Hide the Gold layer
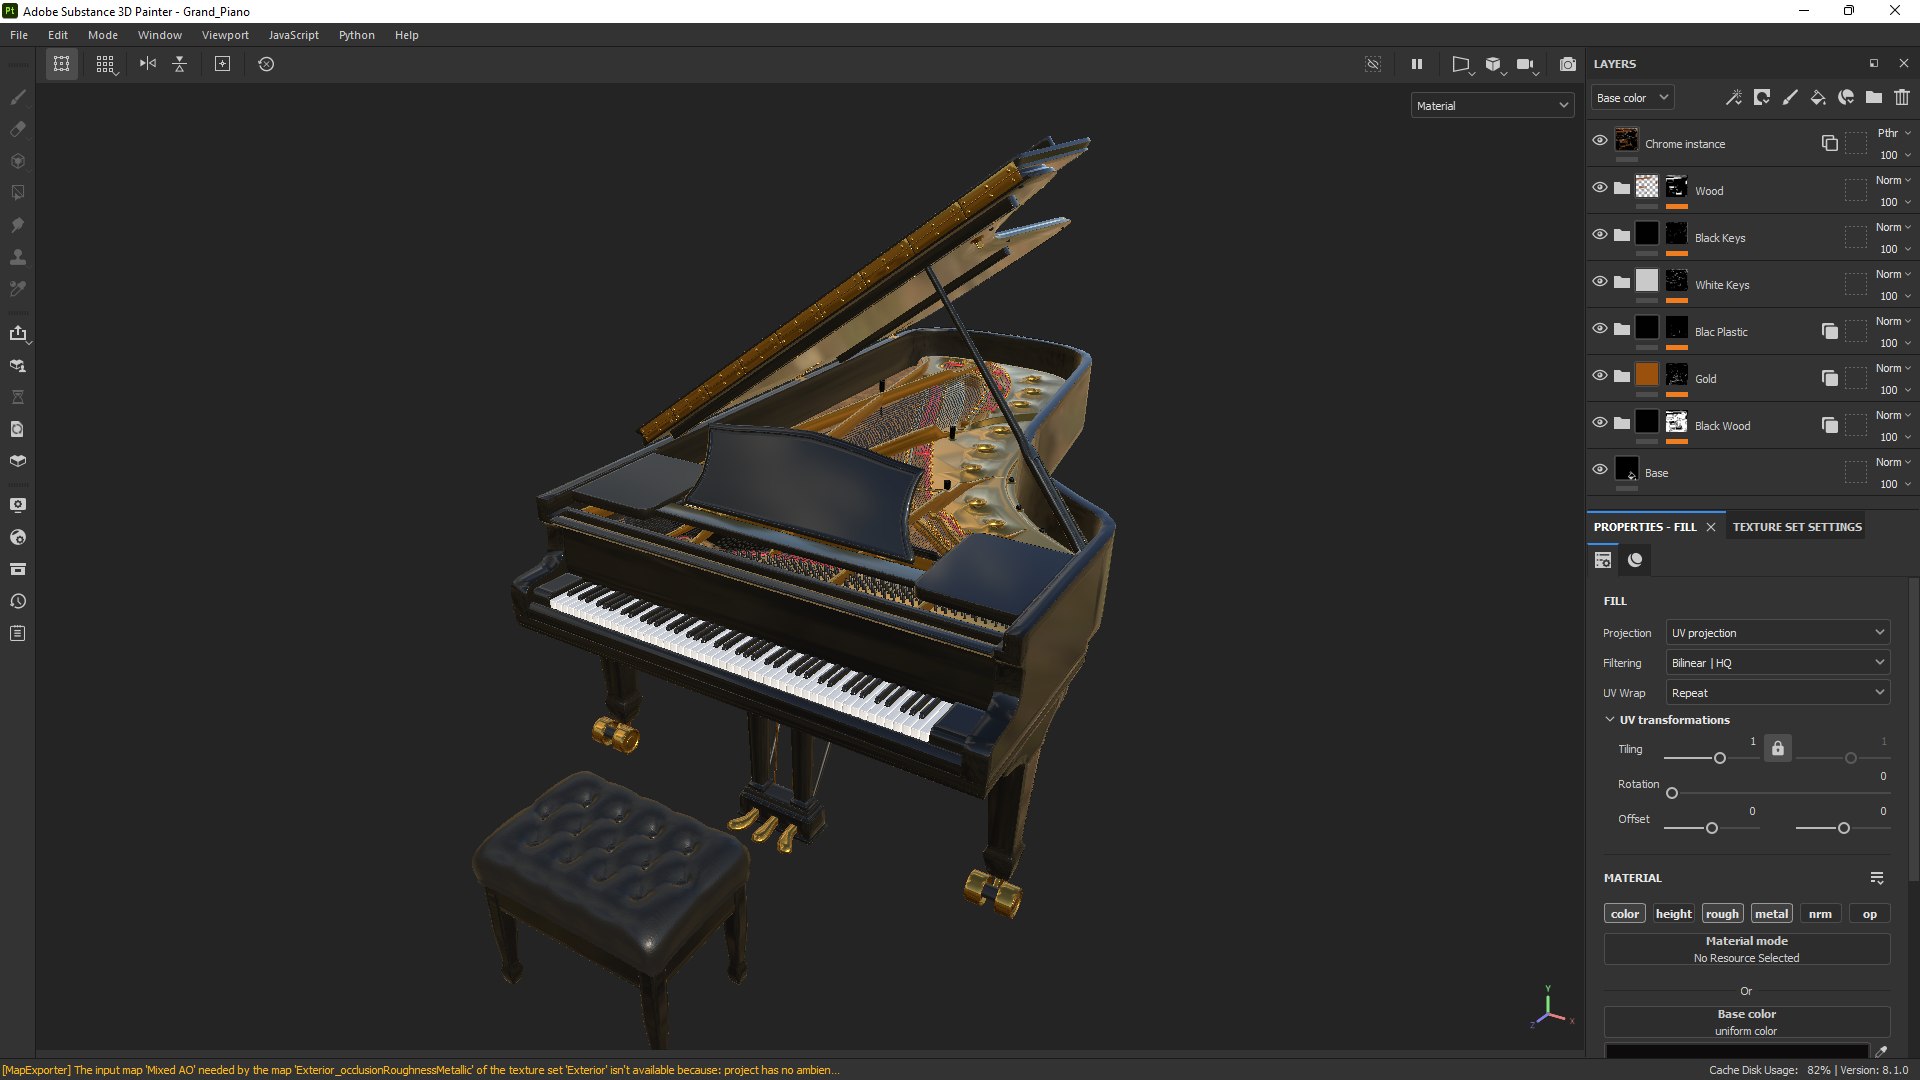1920x1080 pixels. 1600,376
